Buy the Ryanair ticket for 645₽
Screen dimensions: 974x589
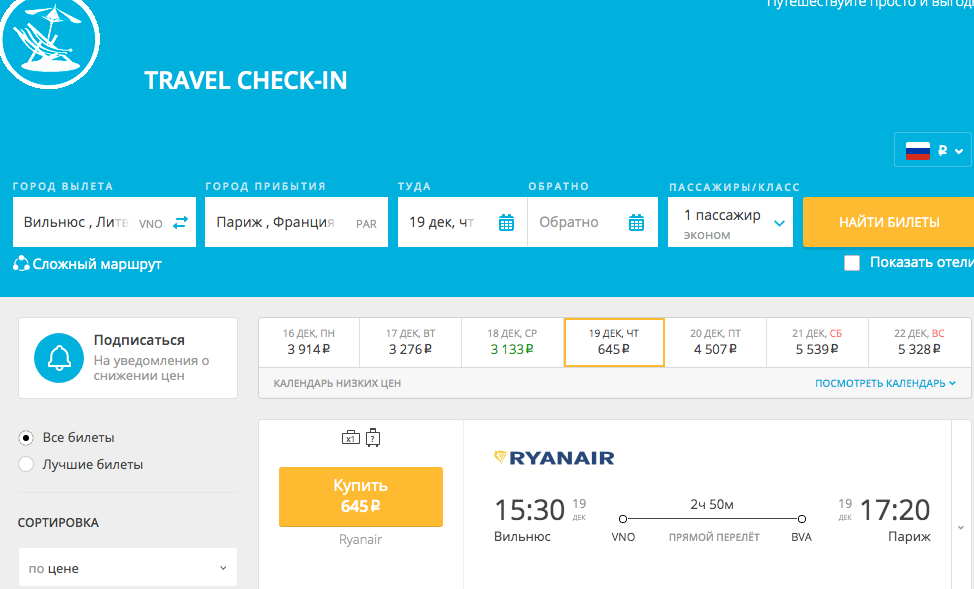pyautogui.click(x=361, y=496)
